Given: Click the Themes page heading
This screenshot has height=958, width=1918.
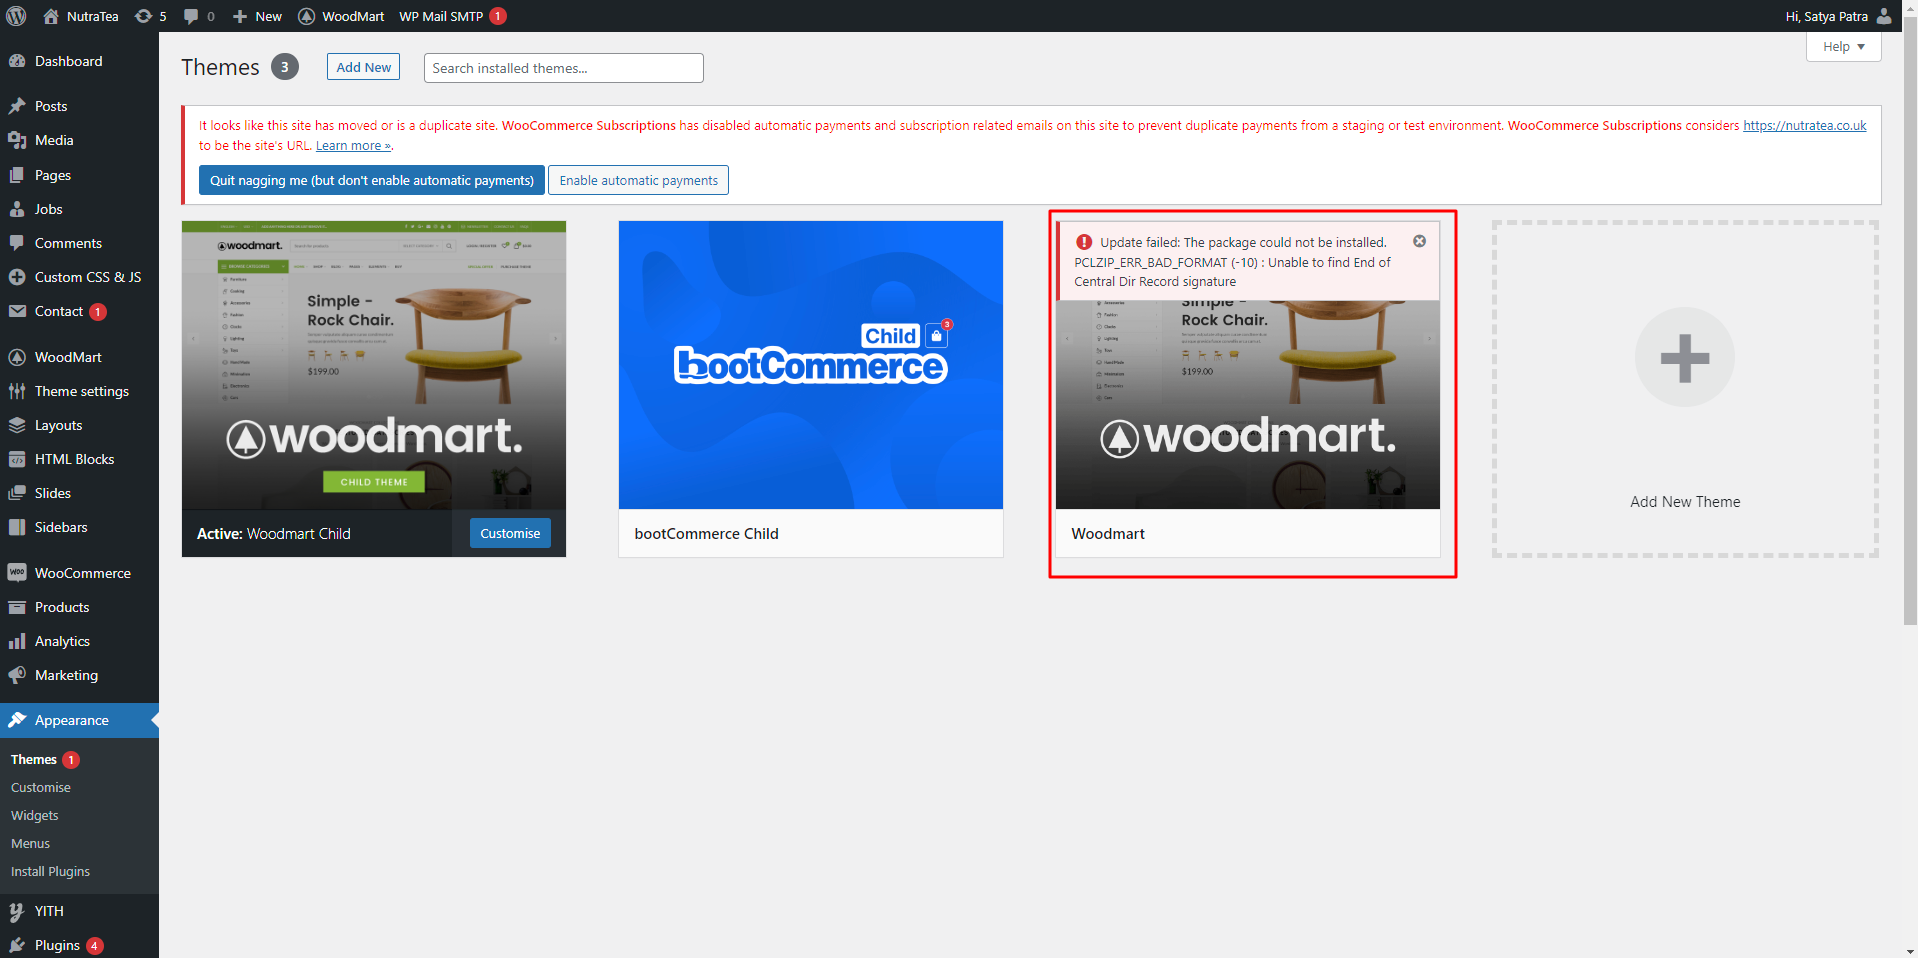Looking at the screenshot, I should (x=220, y=67).
